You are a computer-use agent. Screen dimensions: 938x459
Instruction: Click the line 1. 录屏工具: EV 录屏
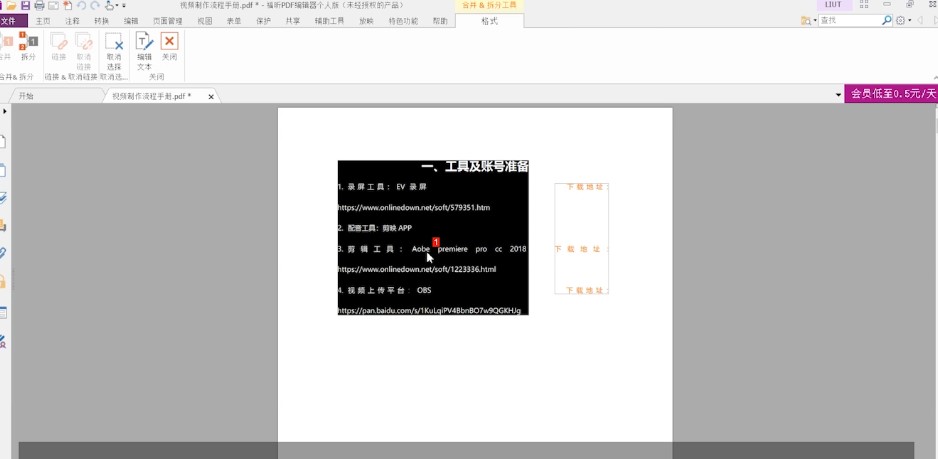[382, 187]
